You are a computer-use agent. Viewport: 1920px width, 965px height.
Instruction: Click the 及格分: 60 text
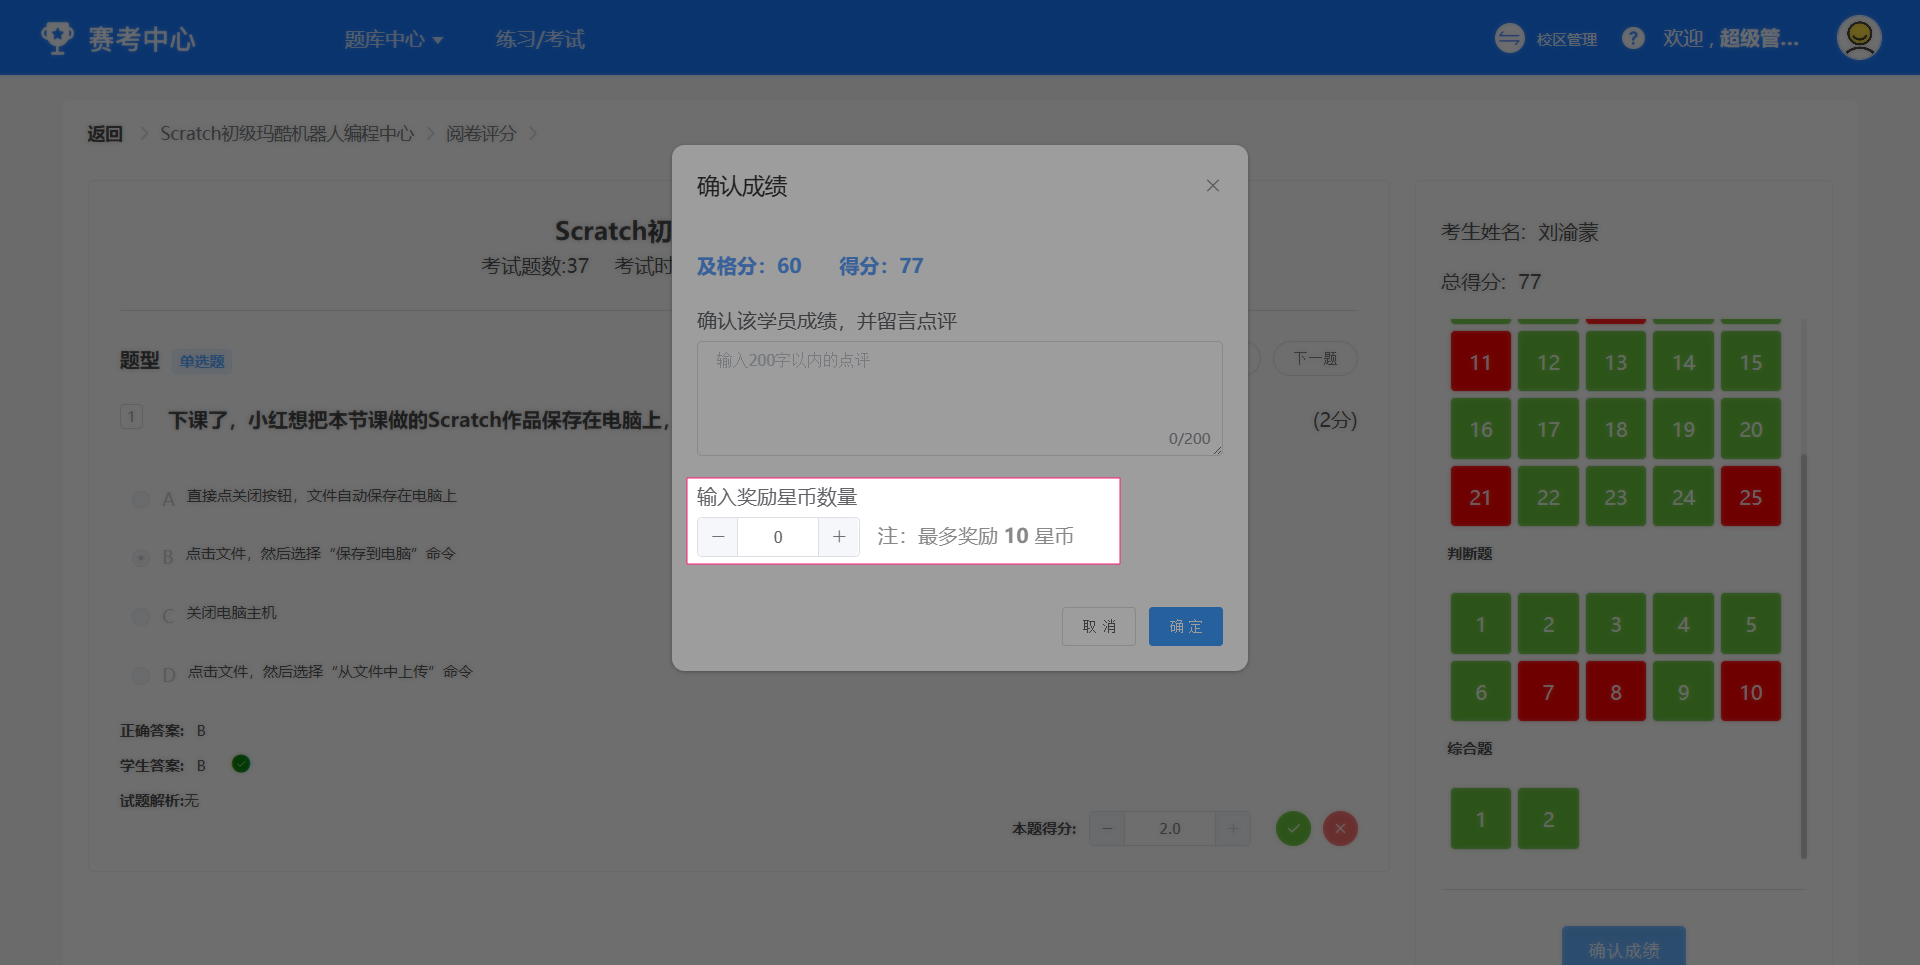[x=749, y=266]
